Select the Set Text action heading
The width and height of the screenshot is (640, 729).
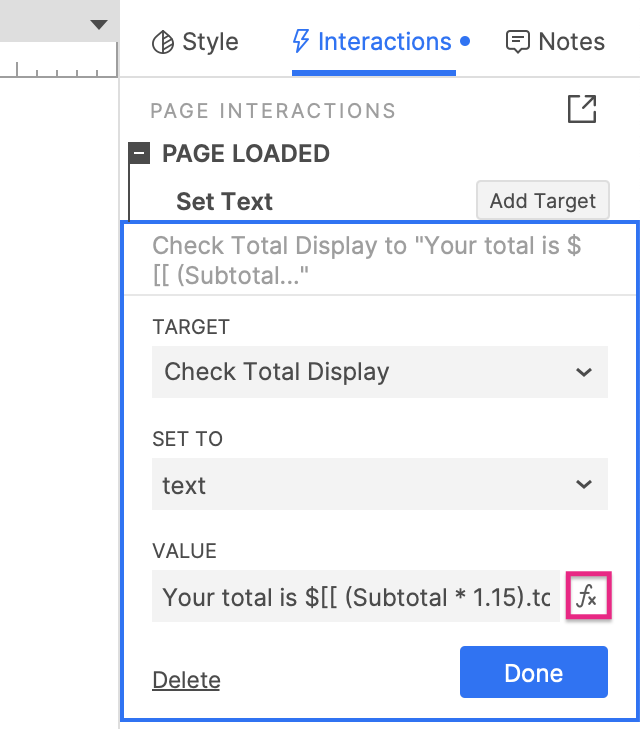click(224, 201)
